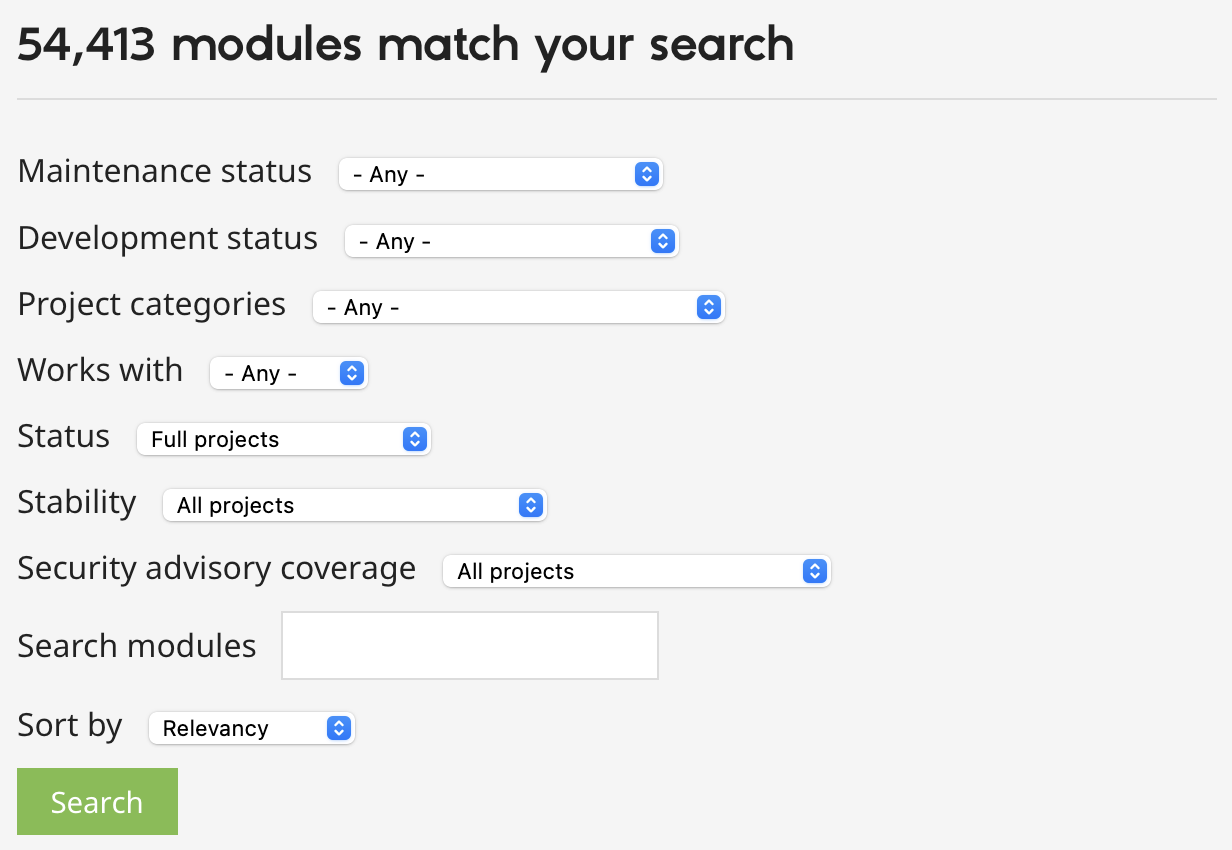The height and width of the screenshot is (850, 1232).
Task: Click the Project categories chevron icon
Action: (708, 307)
